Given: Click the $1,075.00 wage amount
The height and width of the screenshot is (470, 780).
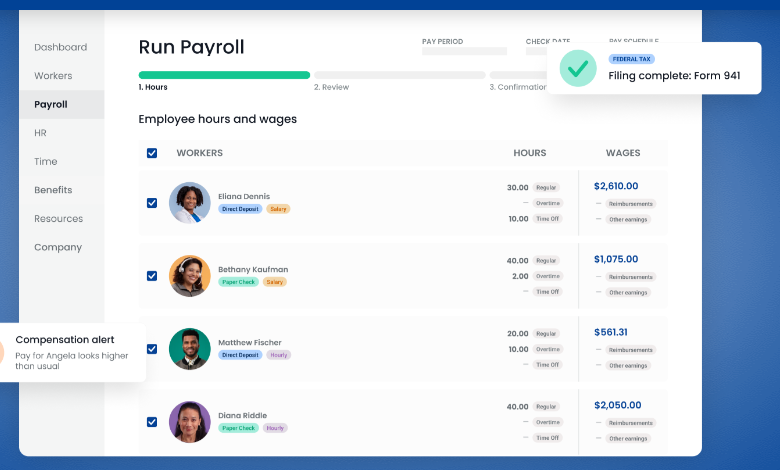Looking at the screenshot, I should pyautogui.click(x=616, y=259).
